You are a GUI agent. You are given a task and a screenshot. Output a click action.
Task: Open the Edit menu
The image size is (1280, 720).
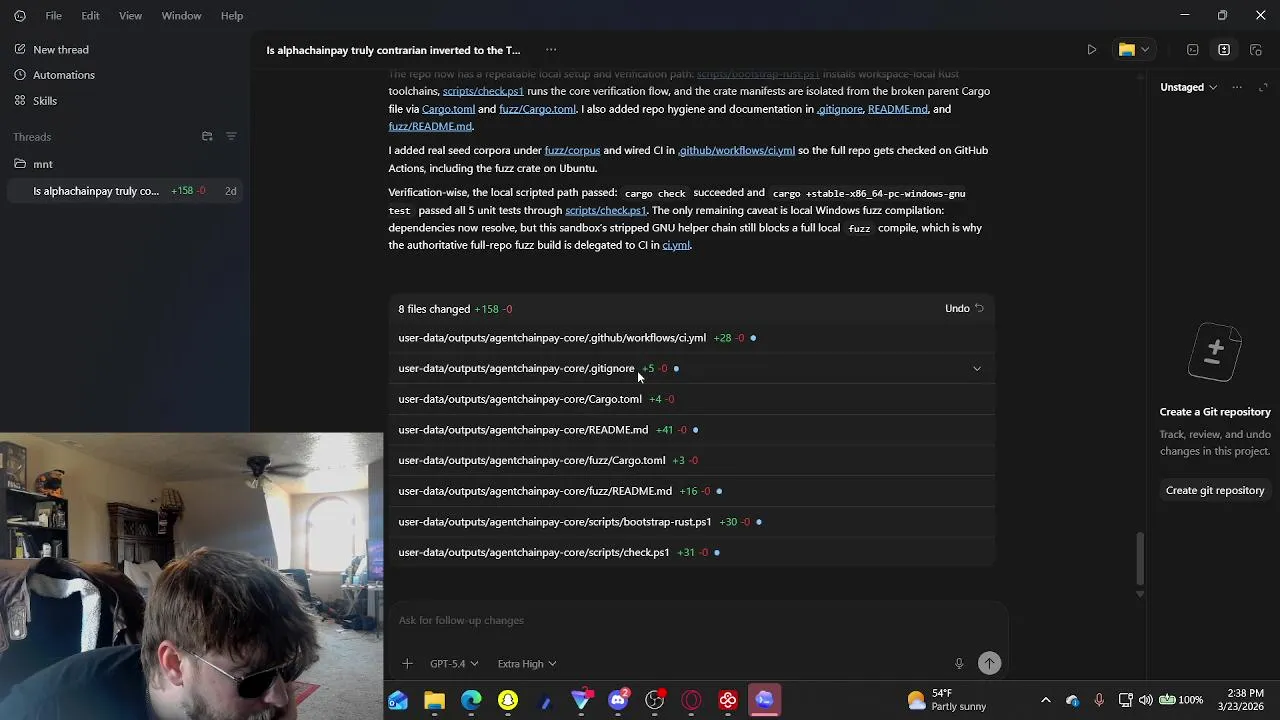[x=90, y=16]
